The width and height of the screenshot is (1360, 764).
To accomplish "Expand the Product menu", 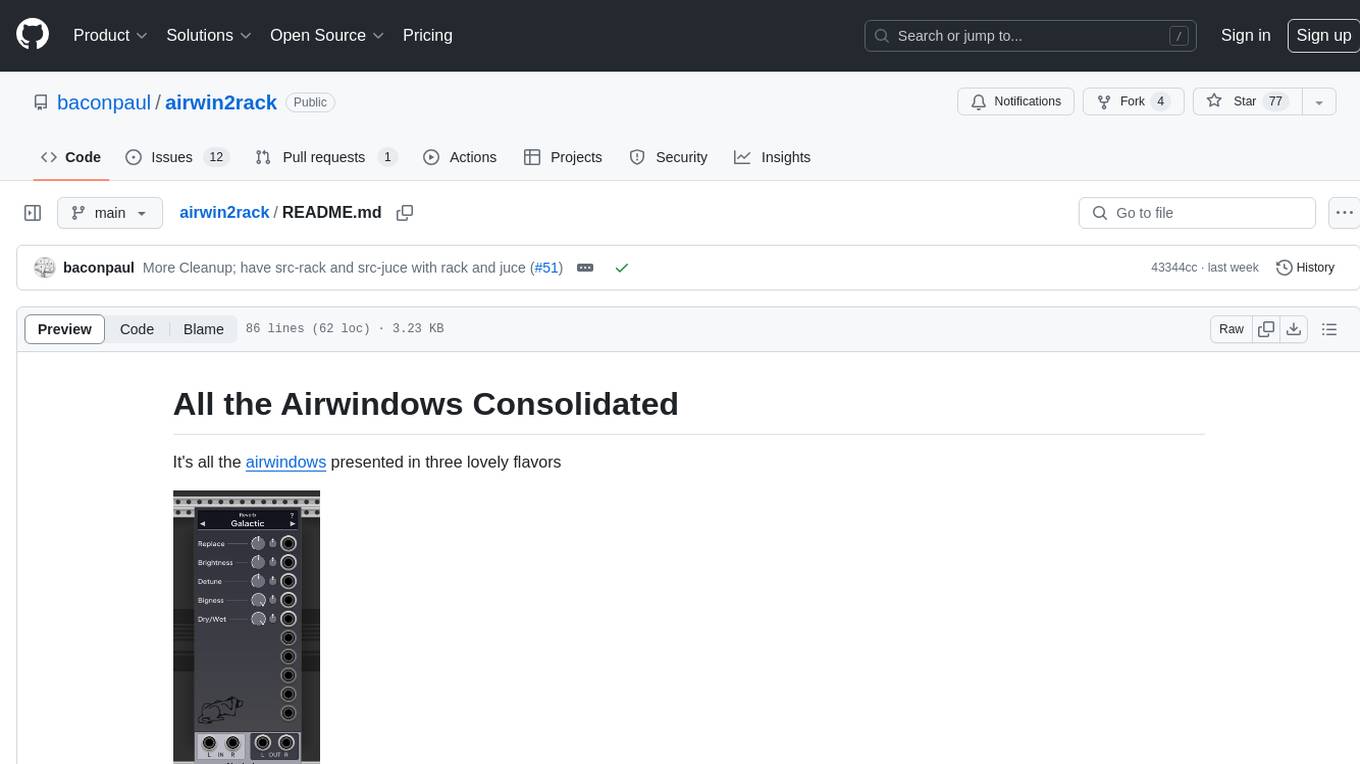I will pos(110,35).
